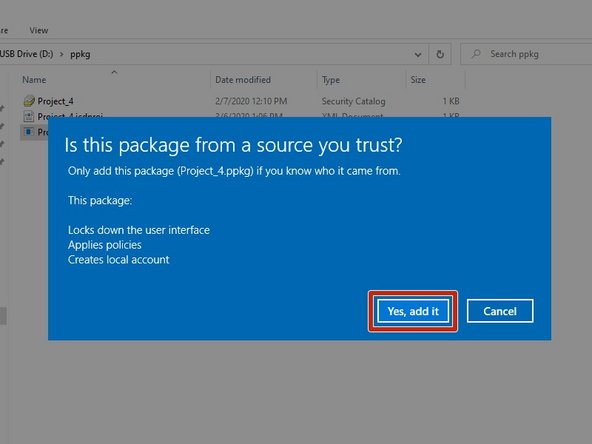Expand the breadcrumb chevron after USB Drive
Viewport: 592px width, 444px height.
pos(62,54)
